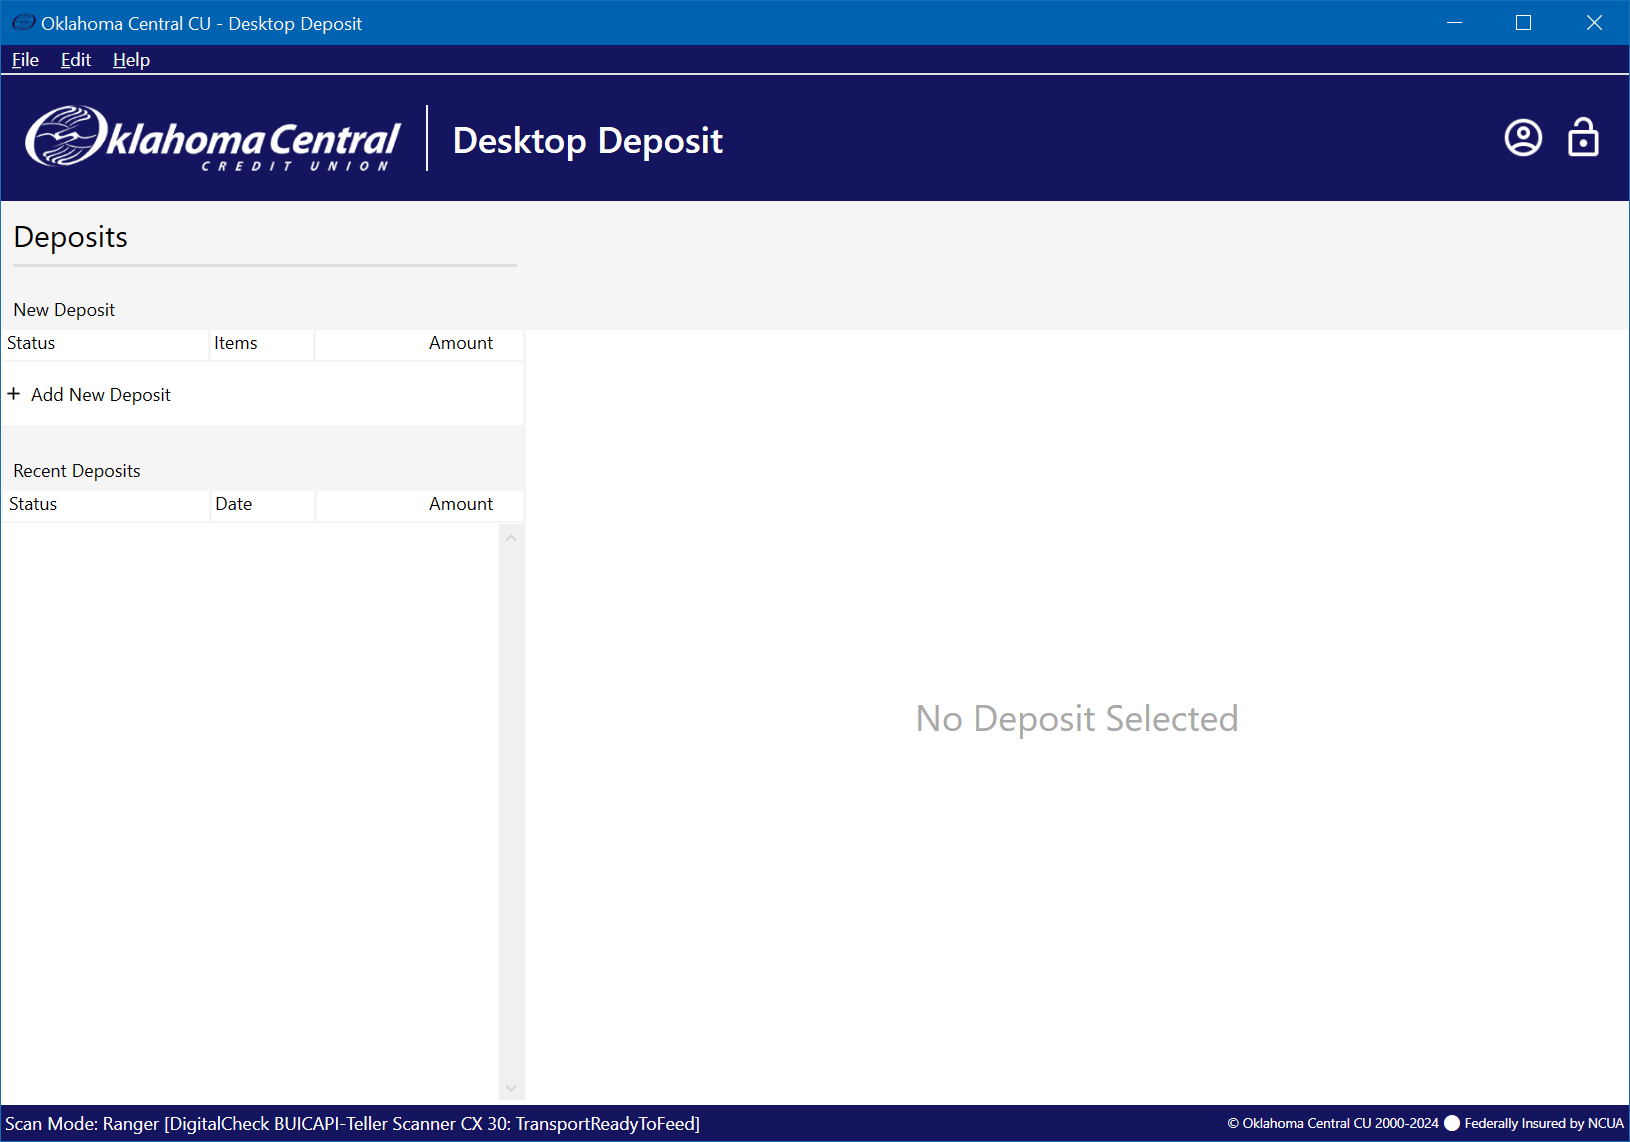Click the Recent Deposits section label
The image size is (1630, 1142).
(77, 471)
